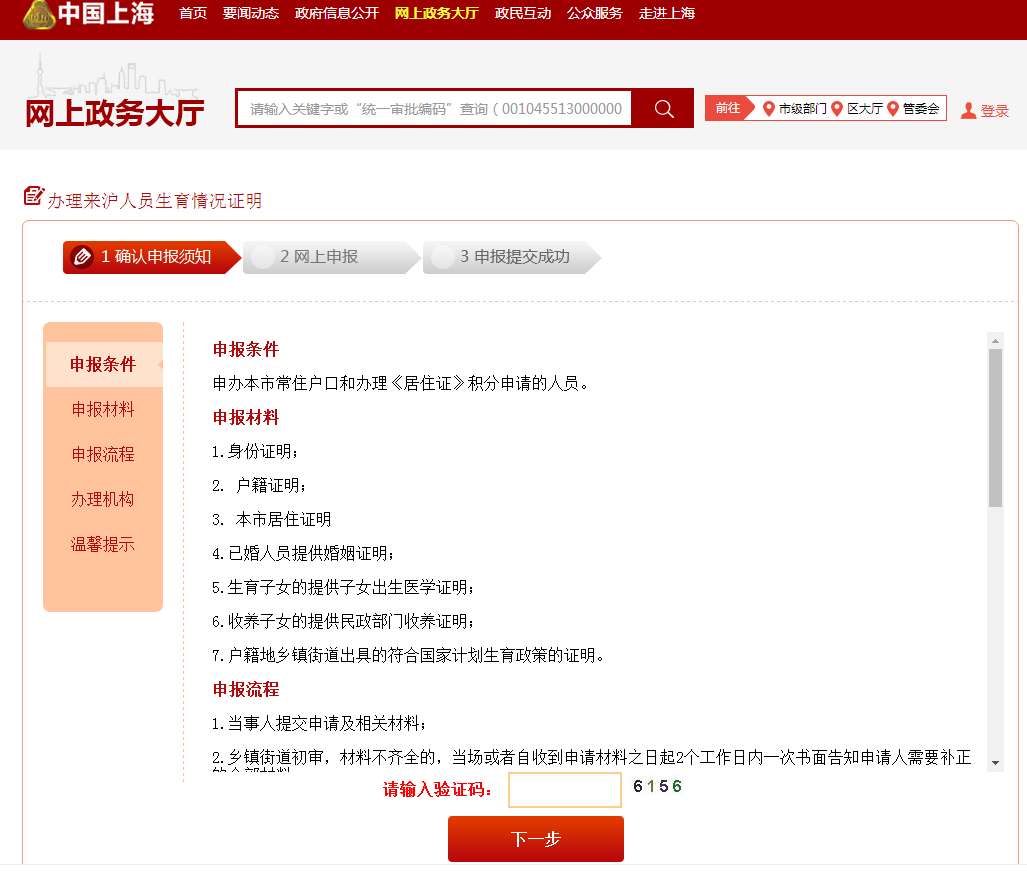Image resolution: width=1027 pixels, height=872 pixels.
Task: Click the 请输入验证码 label
Action: click(438, 789)
